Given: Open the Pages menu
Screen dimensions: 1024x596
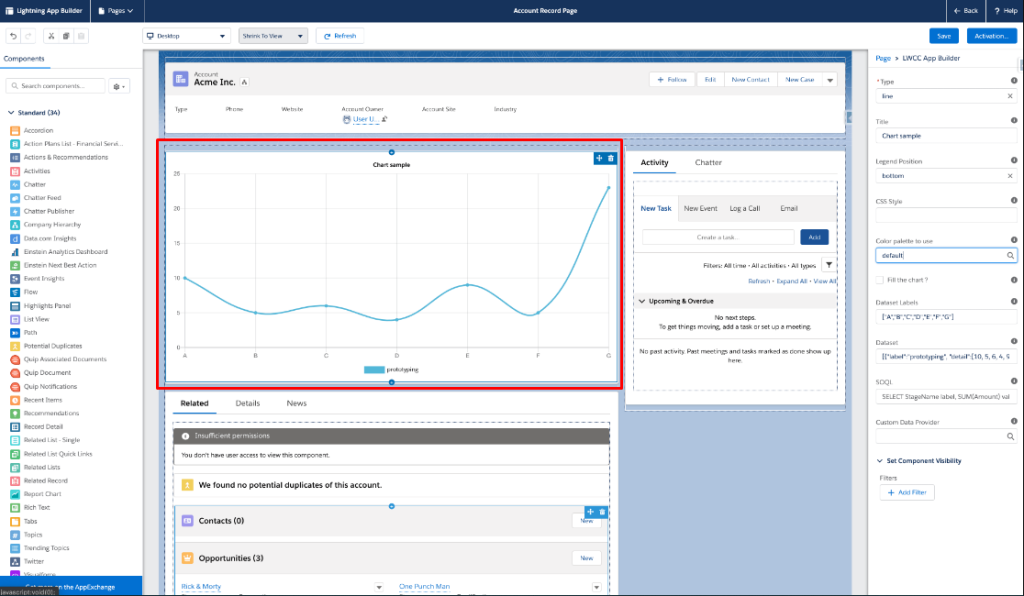Looking at the screenshot, I should click(116, 10).
